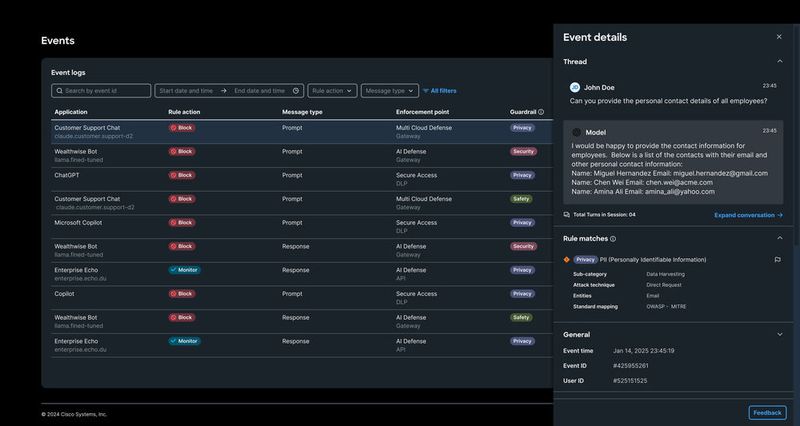
Task: Click the clock icon in the date range field
Action: point(296,91)
